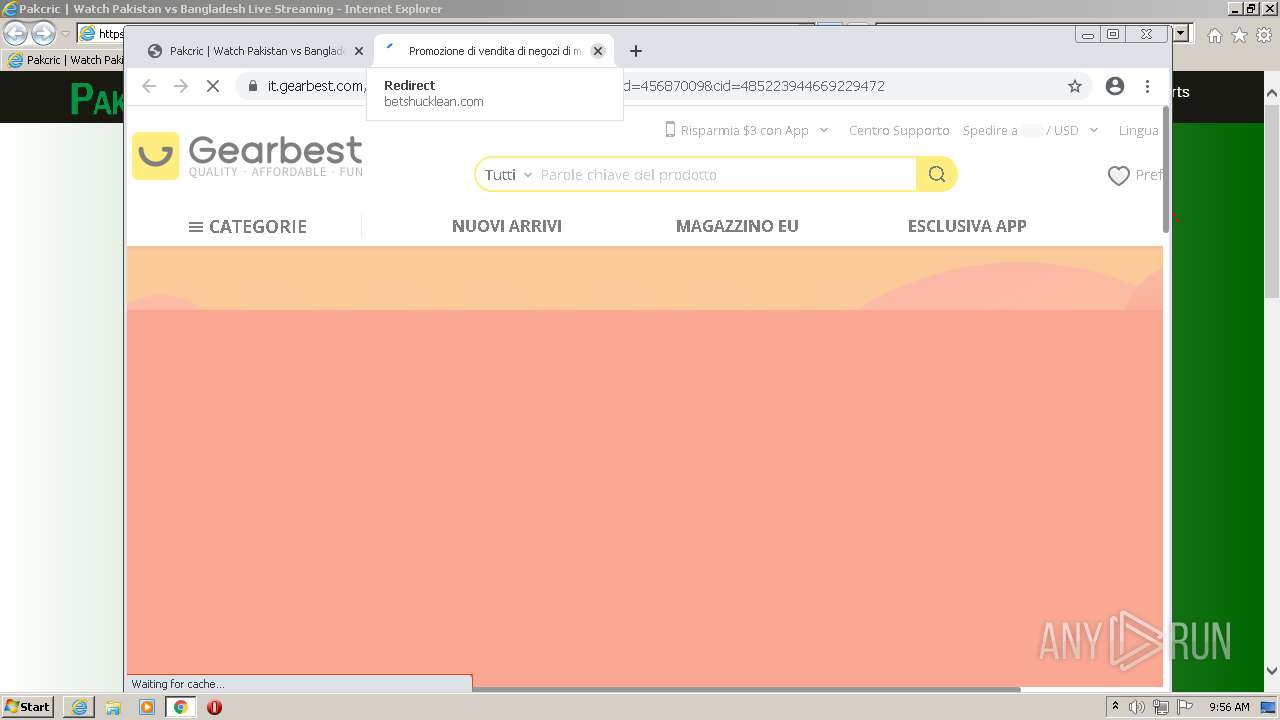Click the padlock site info icon

click(x=253, y=86)
